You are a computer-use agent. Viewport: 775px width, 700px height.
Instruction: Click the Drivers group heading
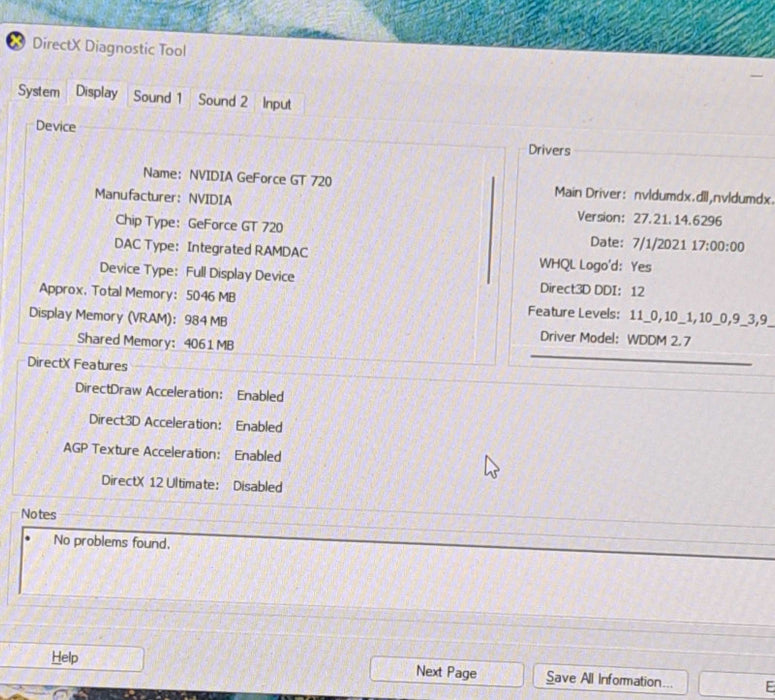click(549, 150)
